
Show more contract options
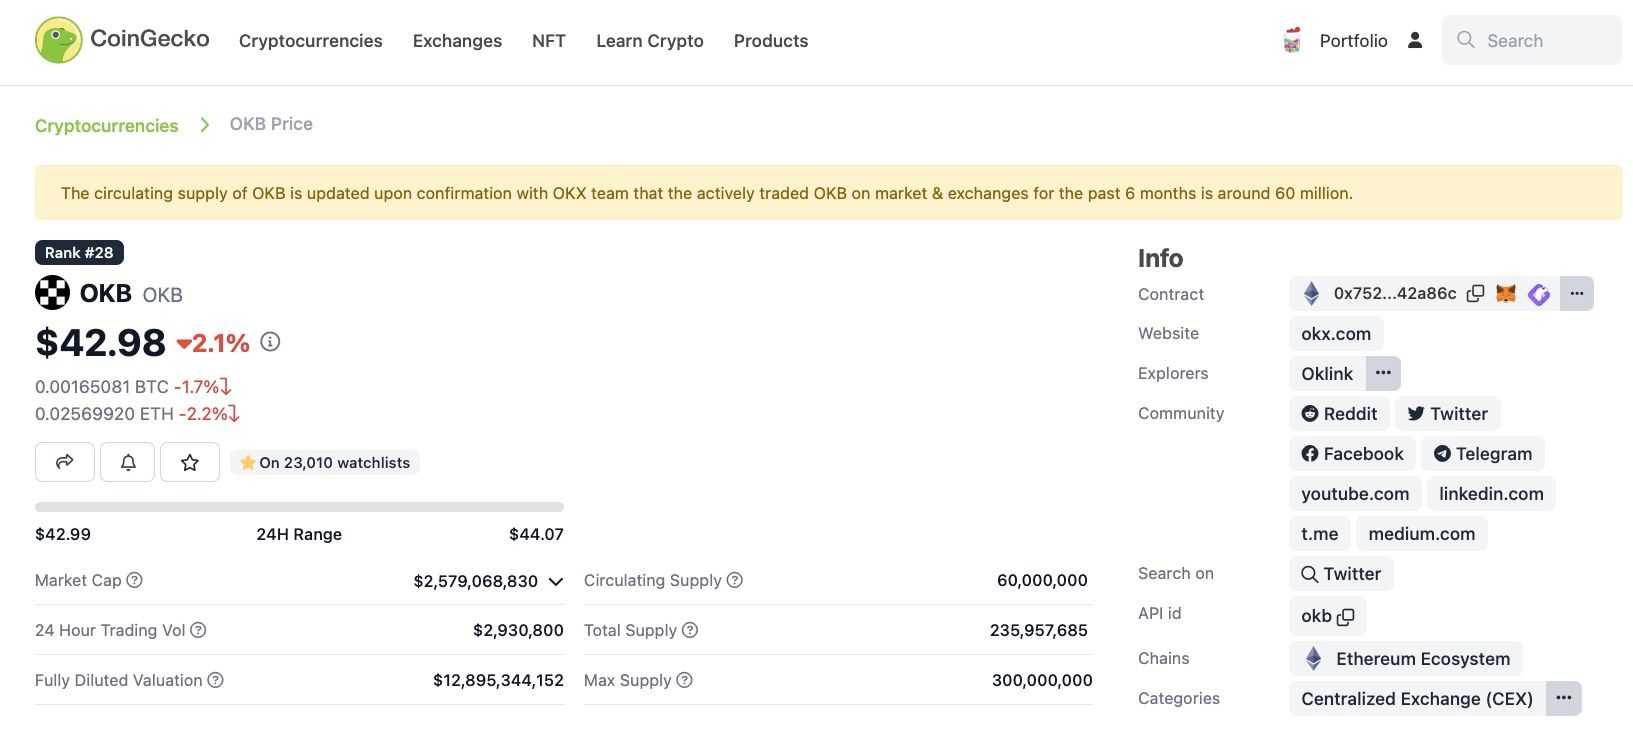(1577, 293)
